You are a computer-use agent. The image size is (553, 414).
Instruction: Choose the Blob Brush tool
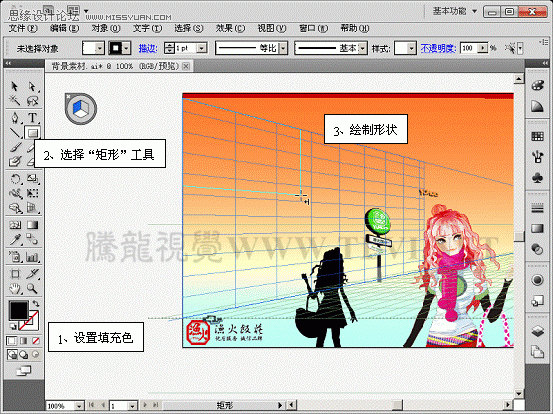click(14, 162)
